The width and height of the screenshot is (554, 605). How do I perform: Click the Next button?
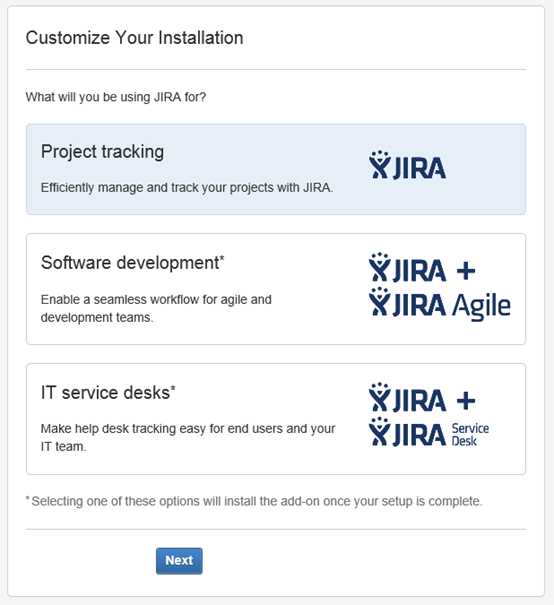pos(179,561)
